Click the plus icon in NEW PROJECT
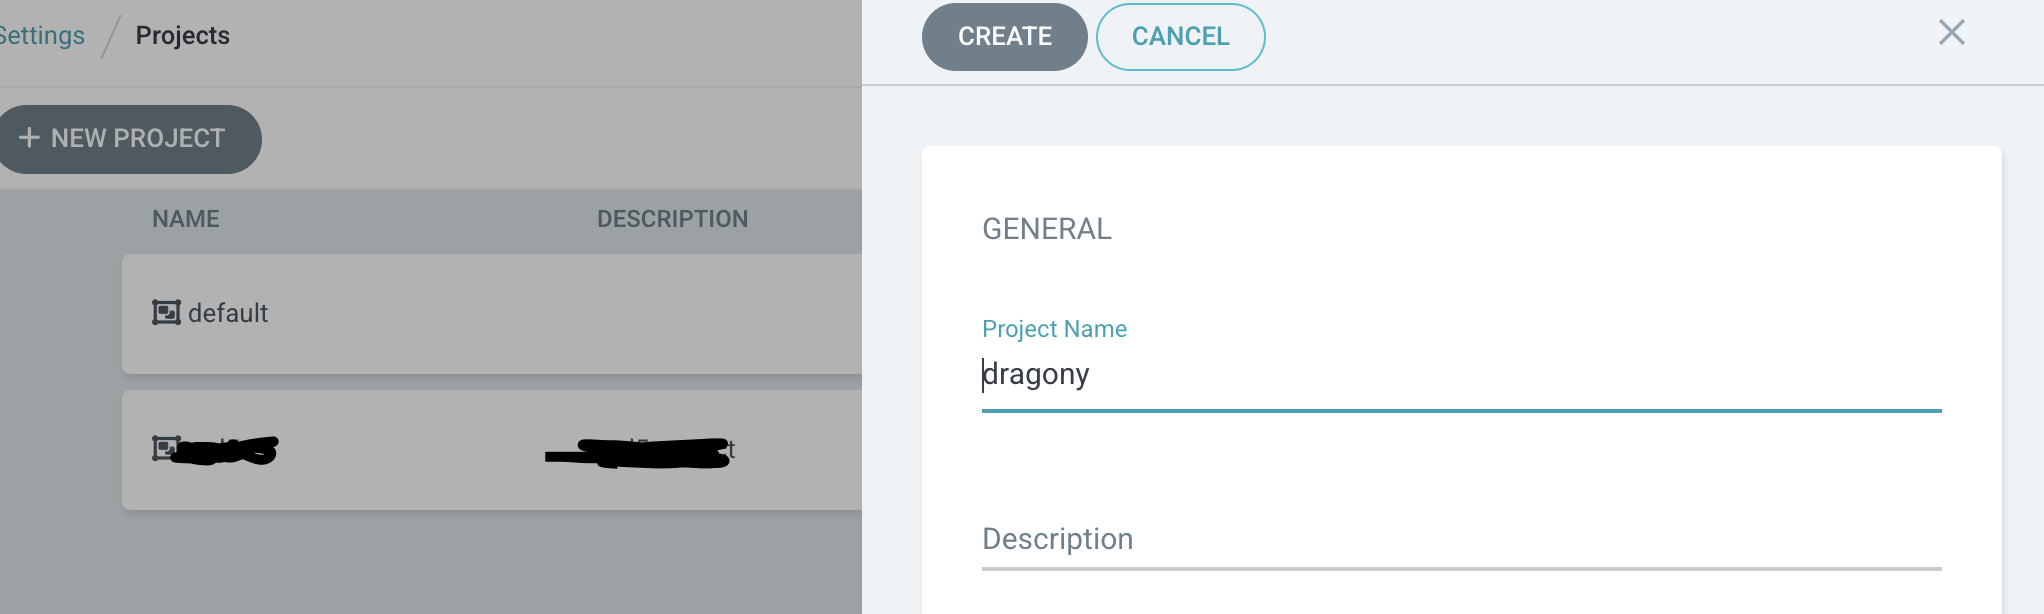Screen dimensions: 2044x614 pos(29,138)
